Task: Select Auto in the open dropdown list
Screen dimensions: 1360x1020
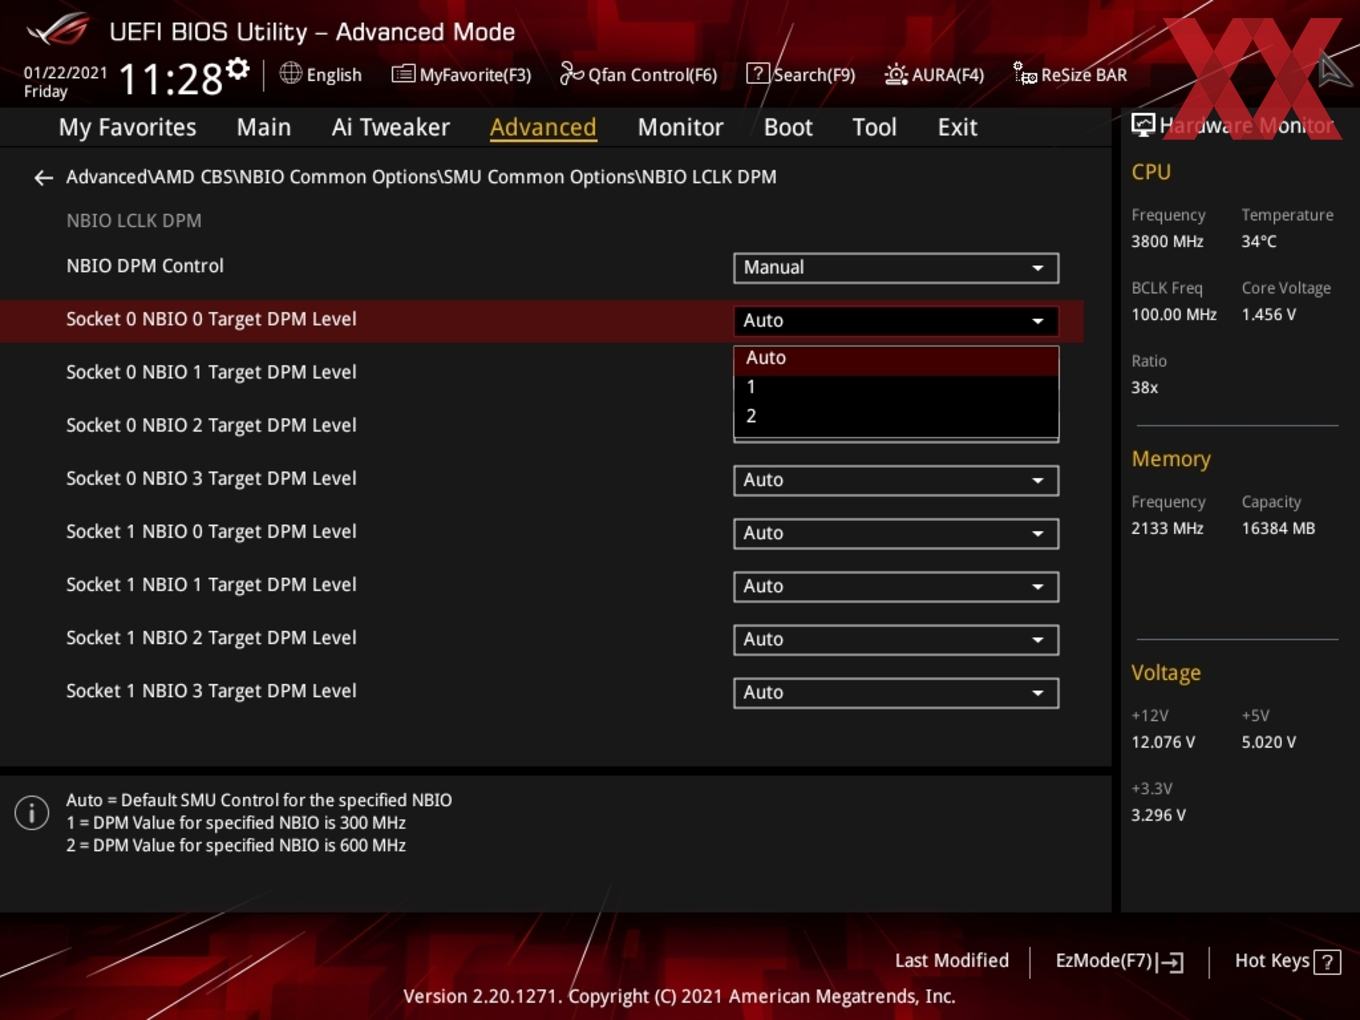Action: click(x=896, y=359)
